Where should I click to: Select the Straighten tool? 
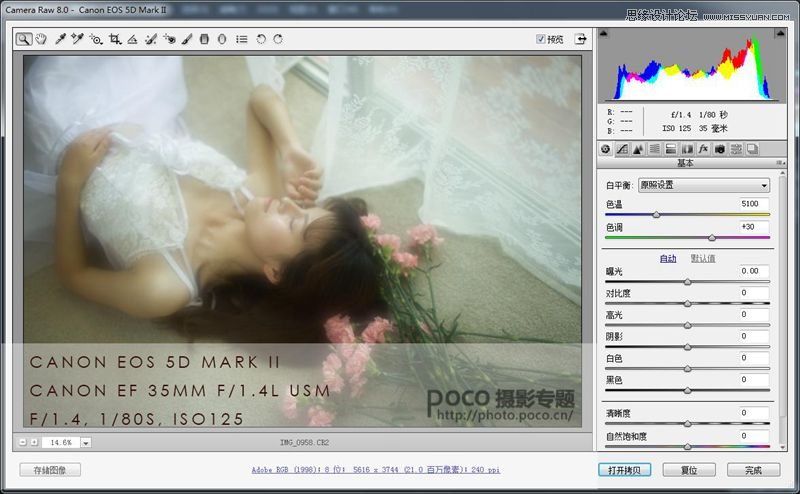(x=133, y=39)
